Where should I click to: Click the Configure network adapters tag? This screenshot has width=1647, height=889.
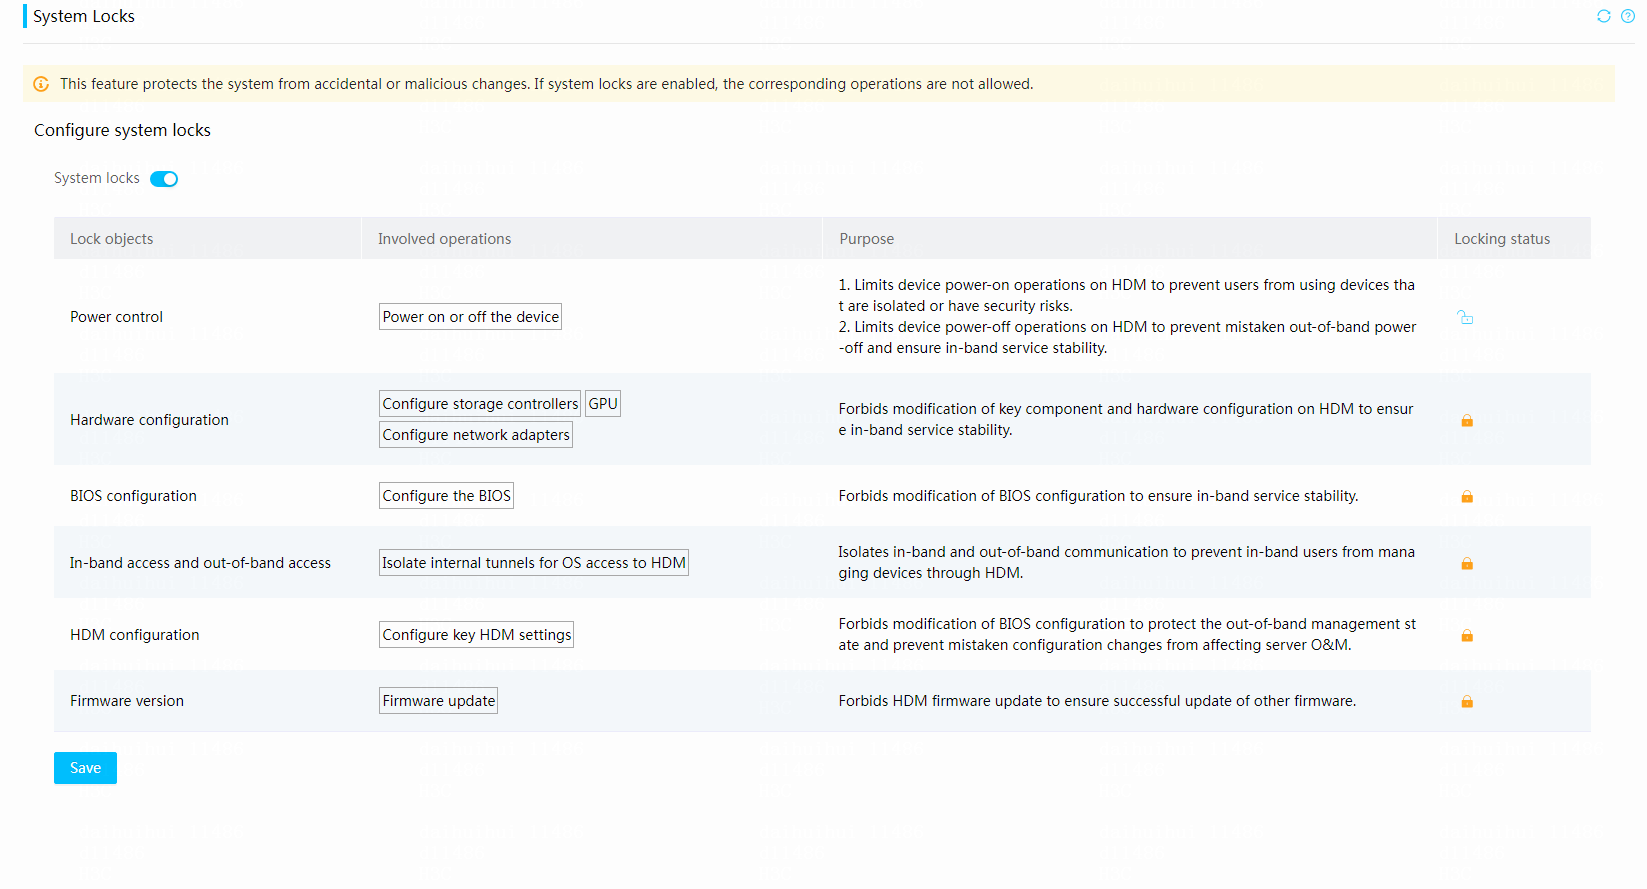[476, 435]
